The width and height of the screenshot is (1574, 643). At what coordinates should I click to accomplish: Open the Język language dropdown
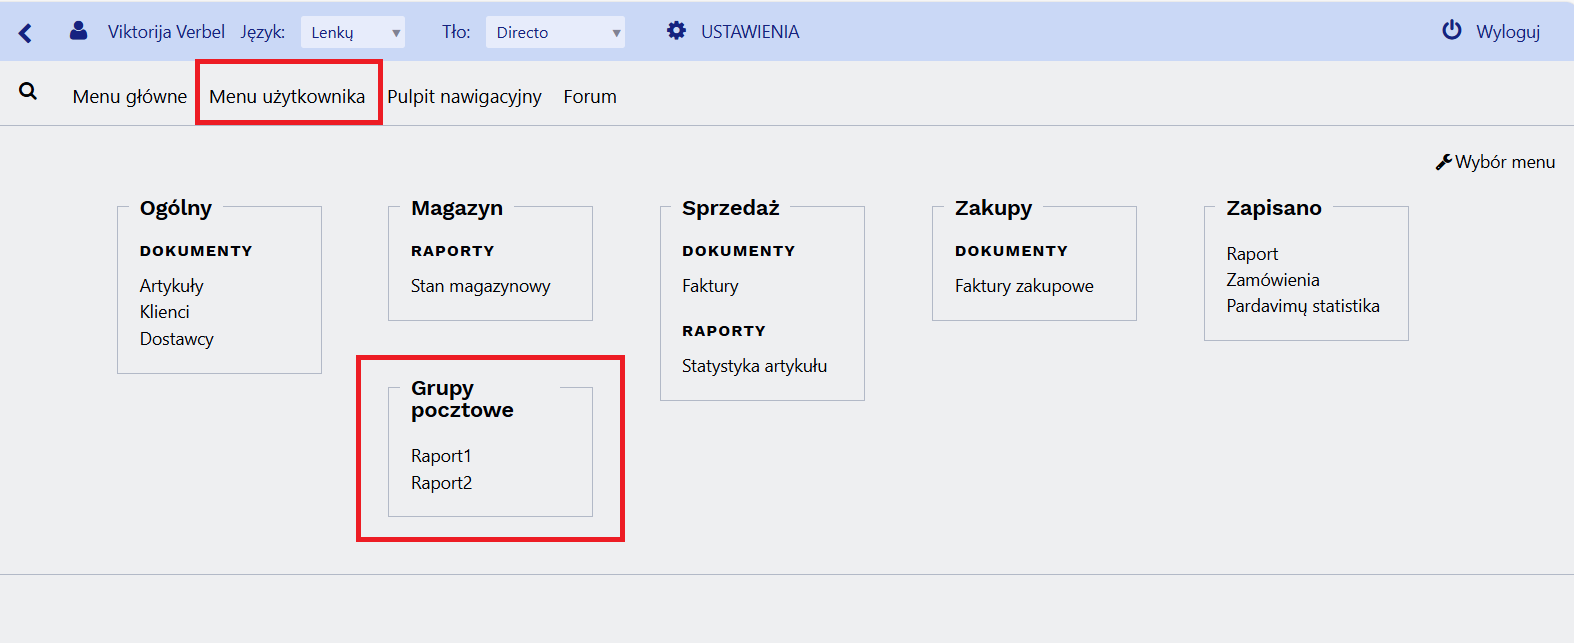pyautogui.click(x=353, y=32)
